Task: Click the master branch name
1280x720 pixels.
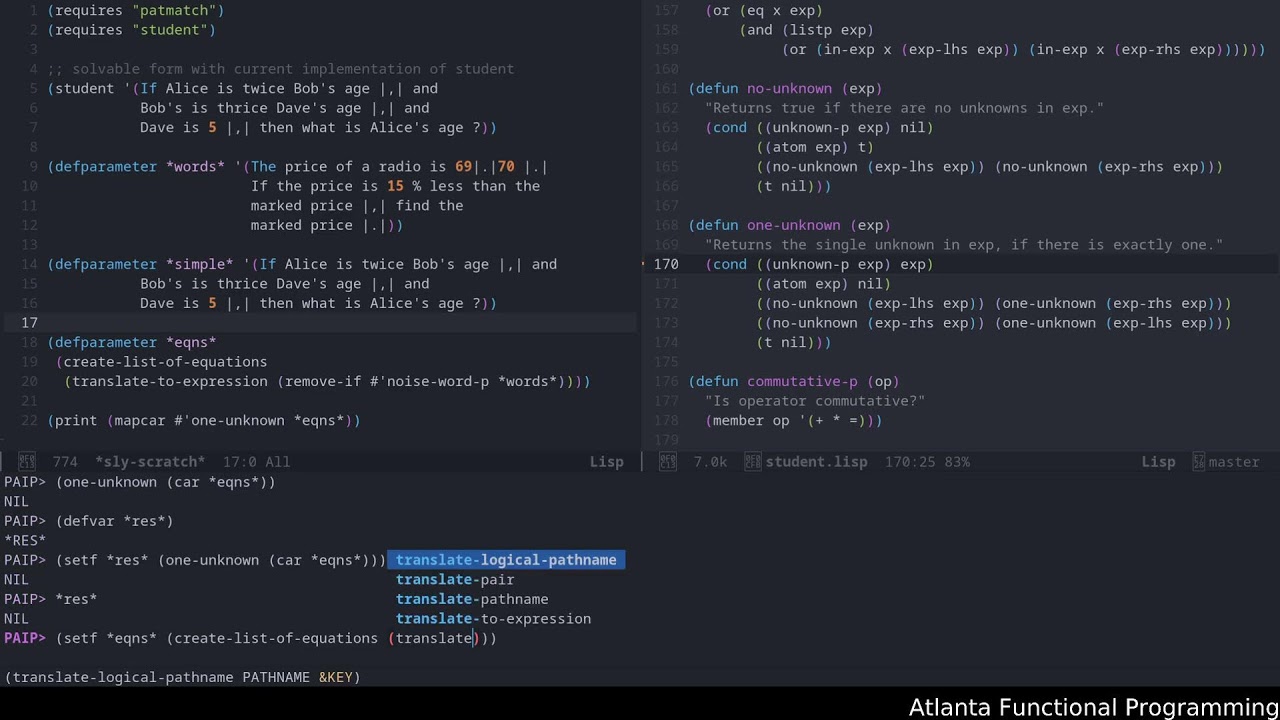Action: [x=1234, y=462]
